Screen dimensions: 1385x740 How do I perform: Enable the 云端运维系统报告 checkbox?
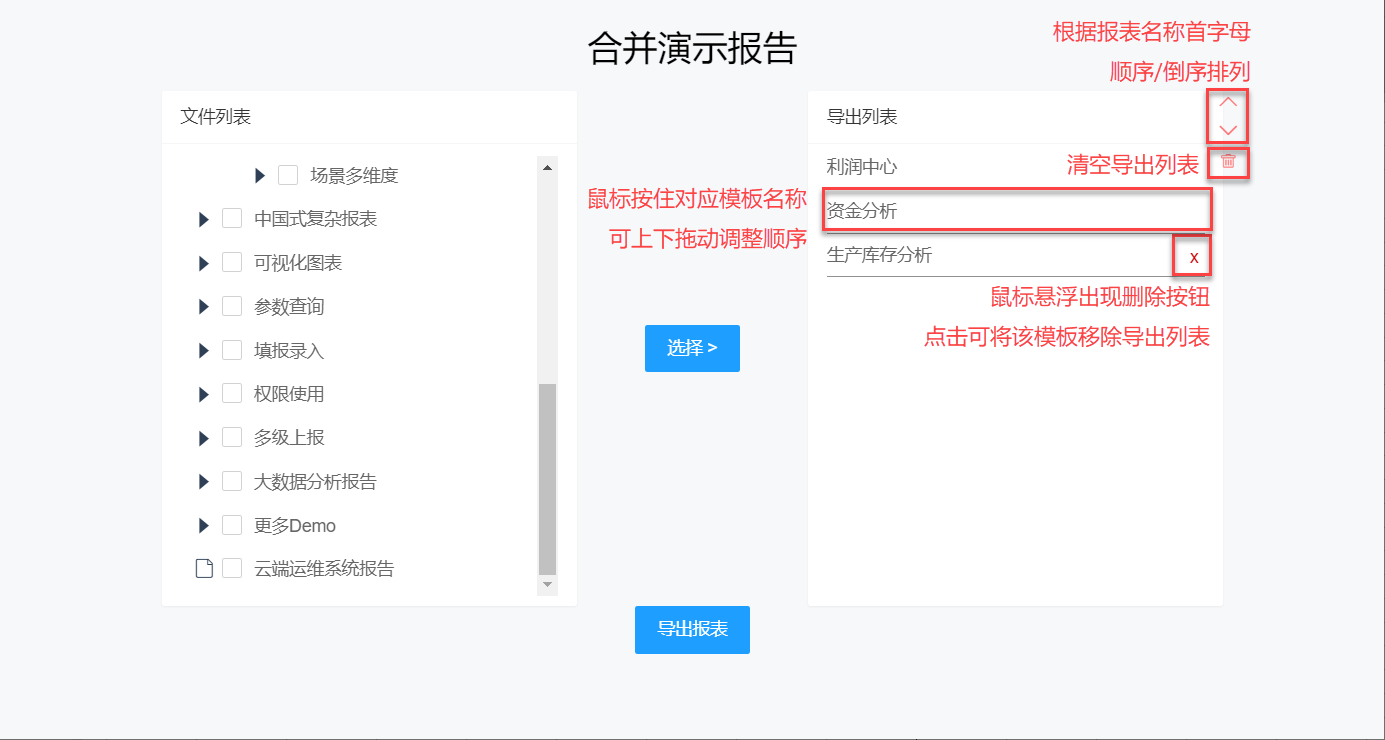point(232,569)
